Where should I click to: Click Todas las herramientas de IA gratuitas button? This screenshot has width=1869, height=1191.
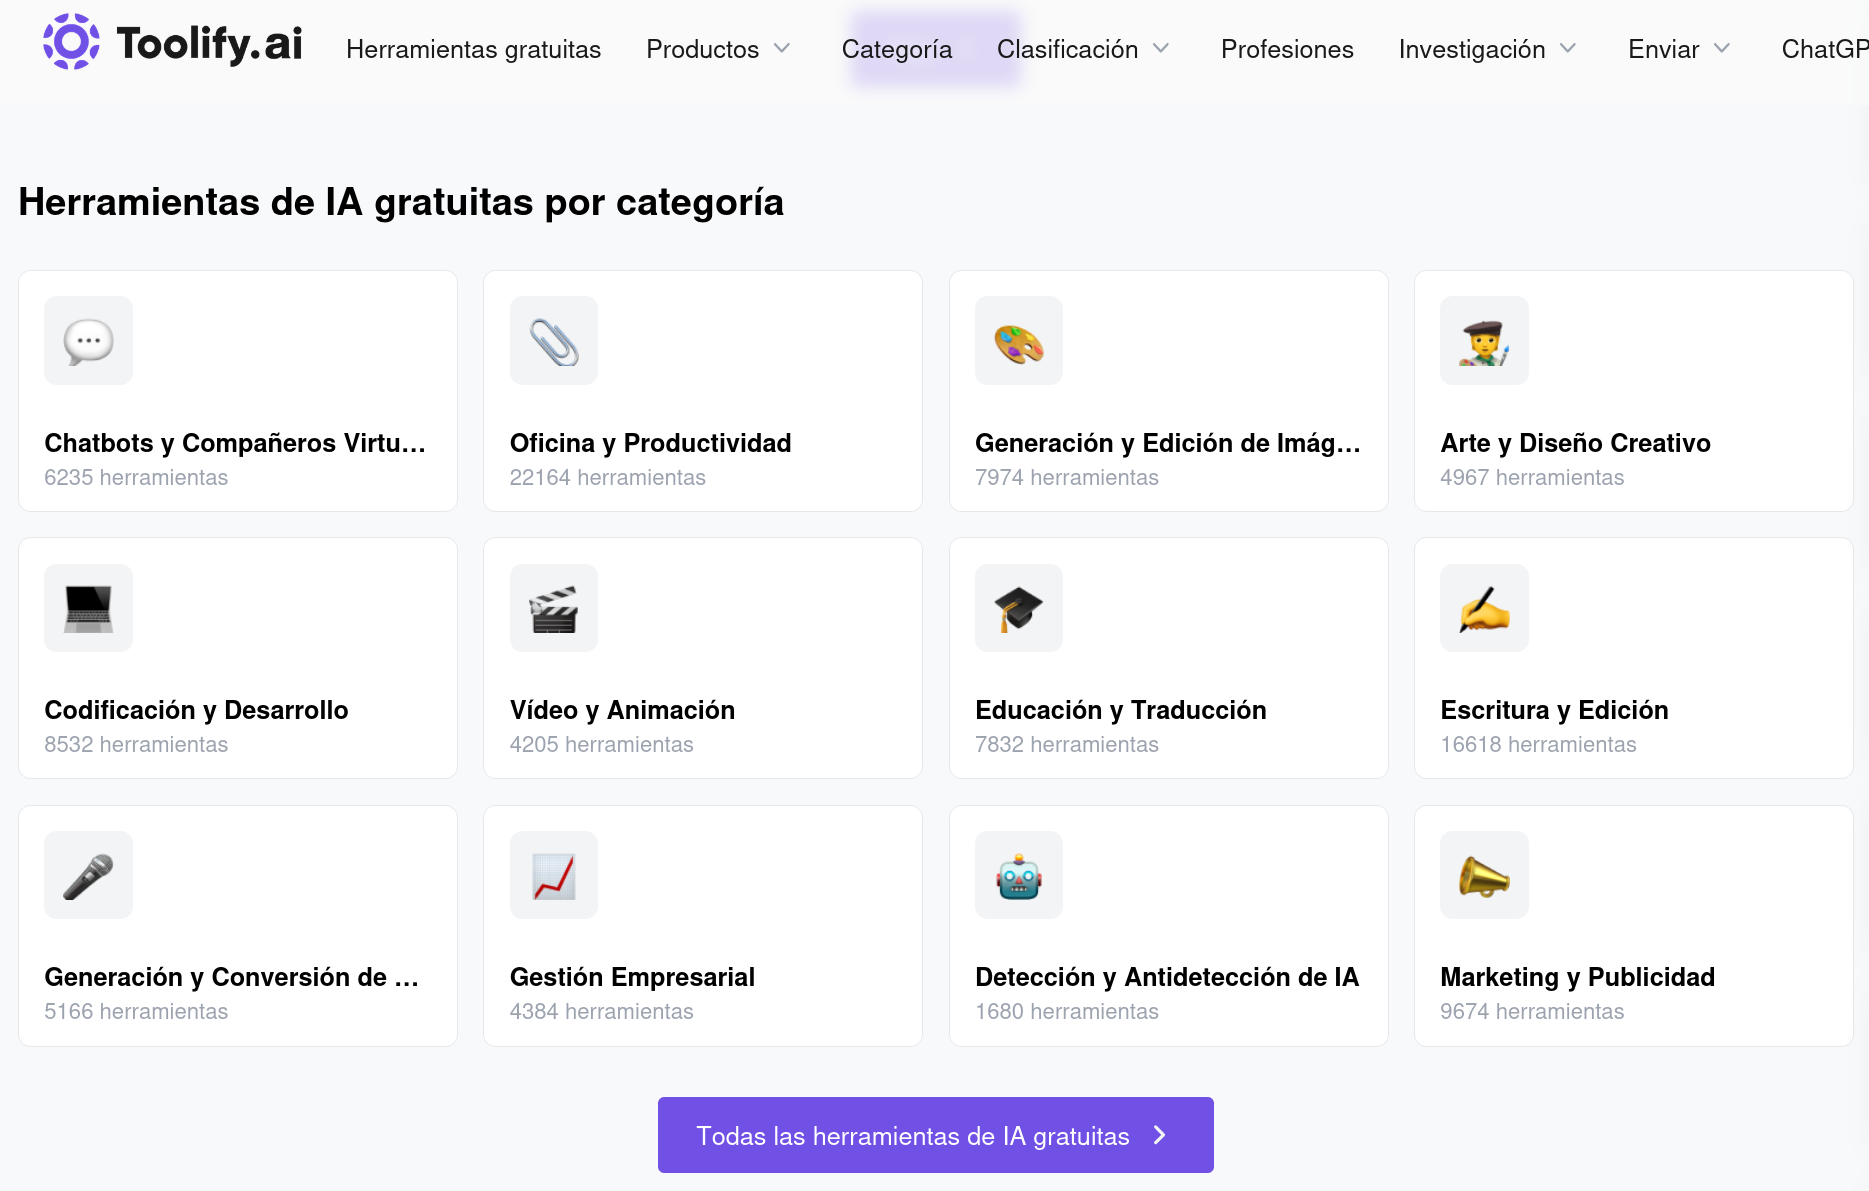[x=935, y=1135]
